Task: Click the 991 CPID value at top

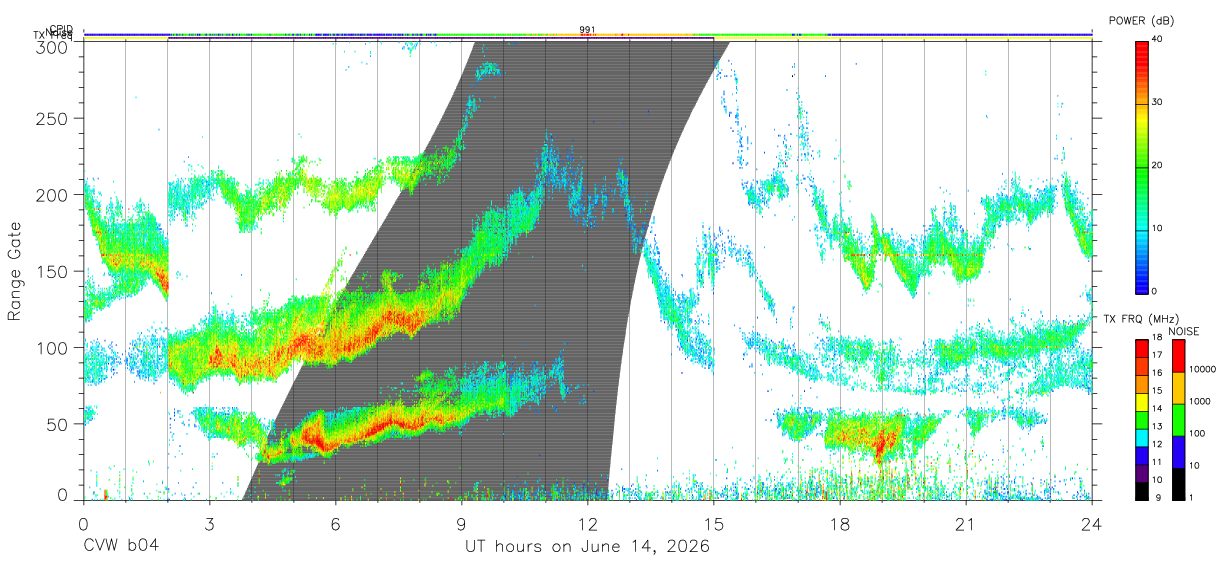Action: [587, 30]
